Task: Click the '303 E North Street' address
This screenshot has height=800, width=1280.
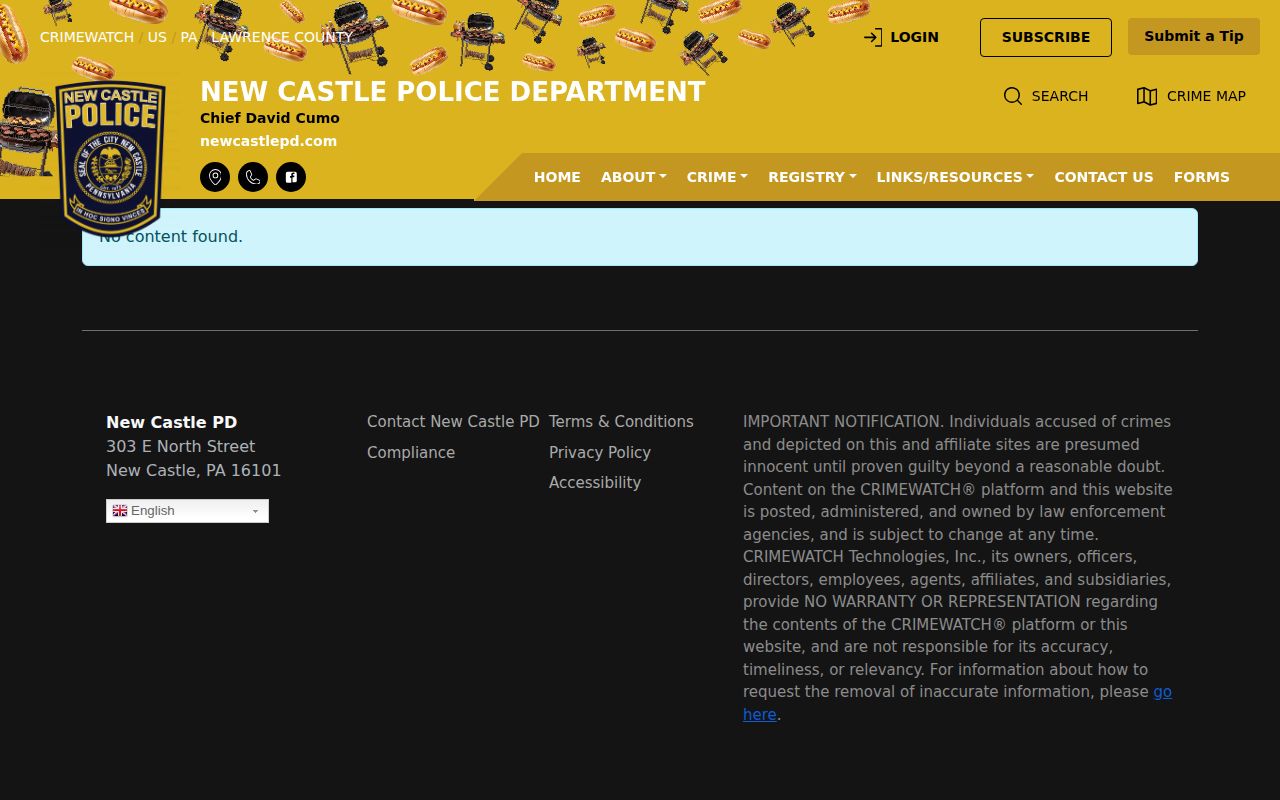Action: click(x=181, y=446)
